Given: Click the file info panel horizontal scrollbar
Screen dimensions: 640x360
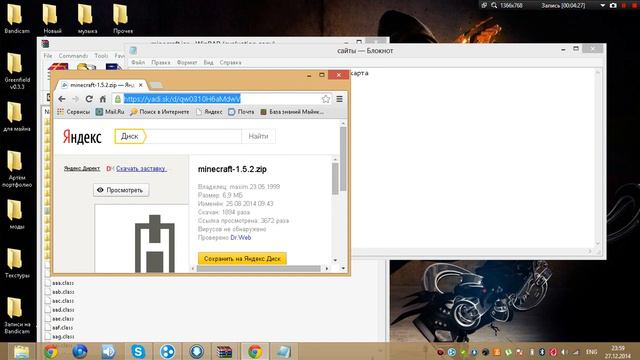Looking at the screenshot, I should click(x=259, y=268).
